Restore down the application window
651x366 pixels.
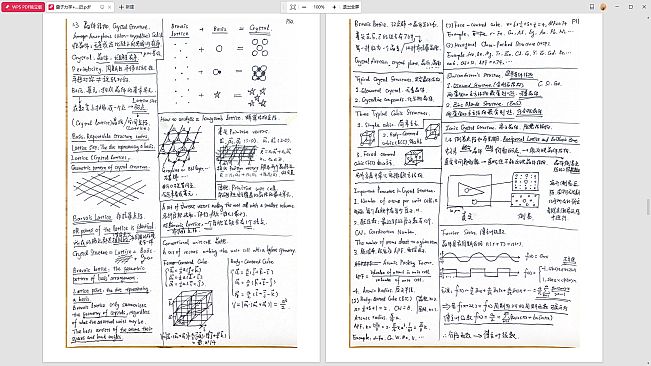[631, 7]
